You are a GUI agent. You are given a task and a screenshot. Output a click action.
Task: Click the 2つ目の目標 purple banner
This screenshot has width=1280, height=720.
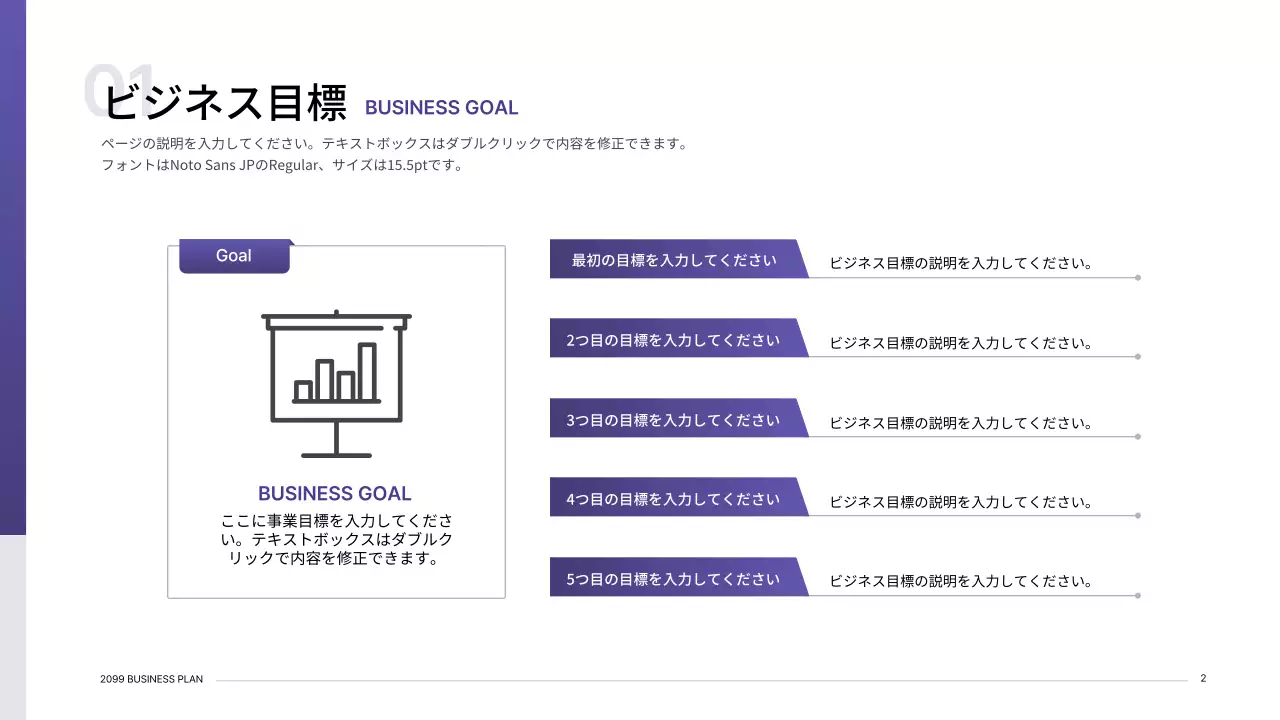point(674,340)
